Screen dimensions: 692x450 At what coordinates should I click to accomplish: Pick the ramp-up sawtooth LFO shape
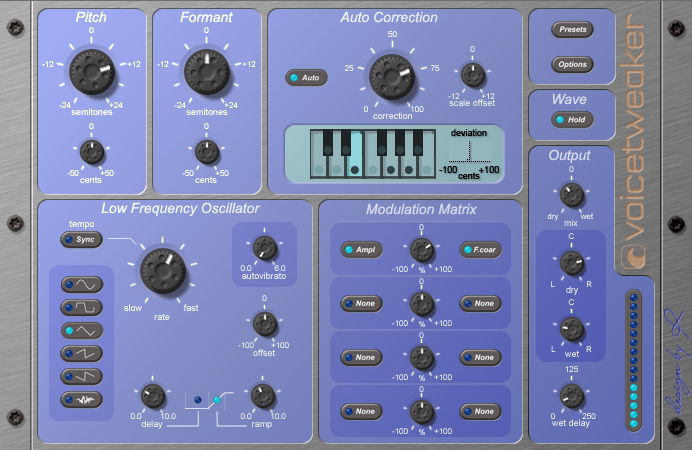pyautogui.click(x=82, y=353)
